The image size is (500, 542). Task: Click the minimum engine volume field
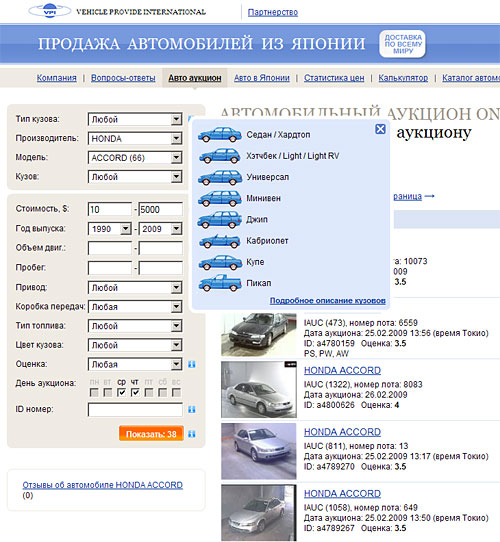(x=110, y=248)
